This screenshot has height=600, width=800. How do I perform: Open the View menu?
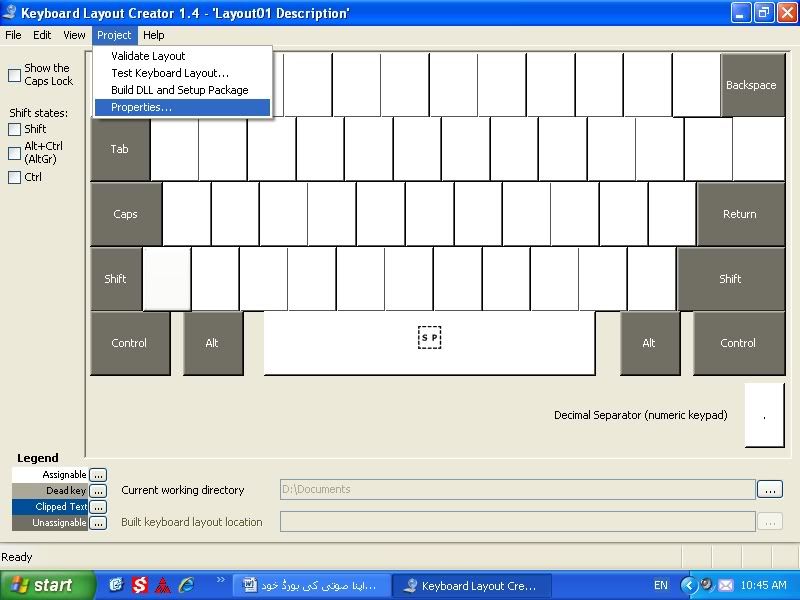pyautogui.click(x=74, y=35)
